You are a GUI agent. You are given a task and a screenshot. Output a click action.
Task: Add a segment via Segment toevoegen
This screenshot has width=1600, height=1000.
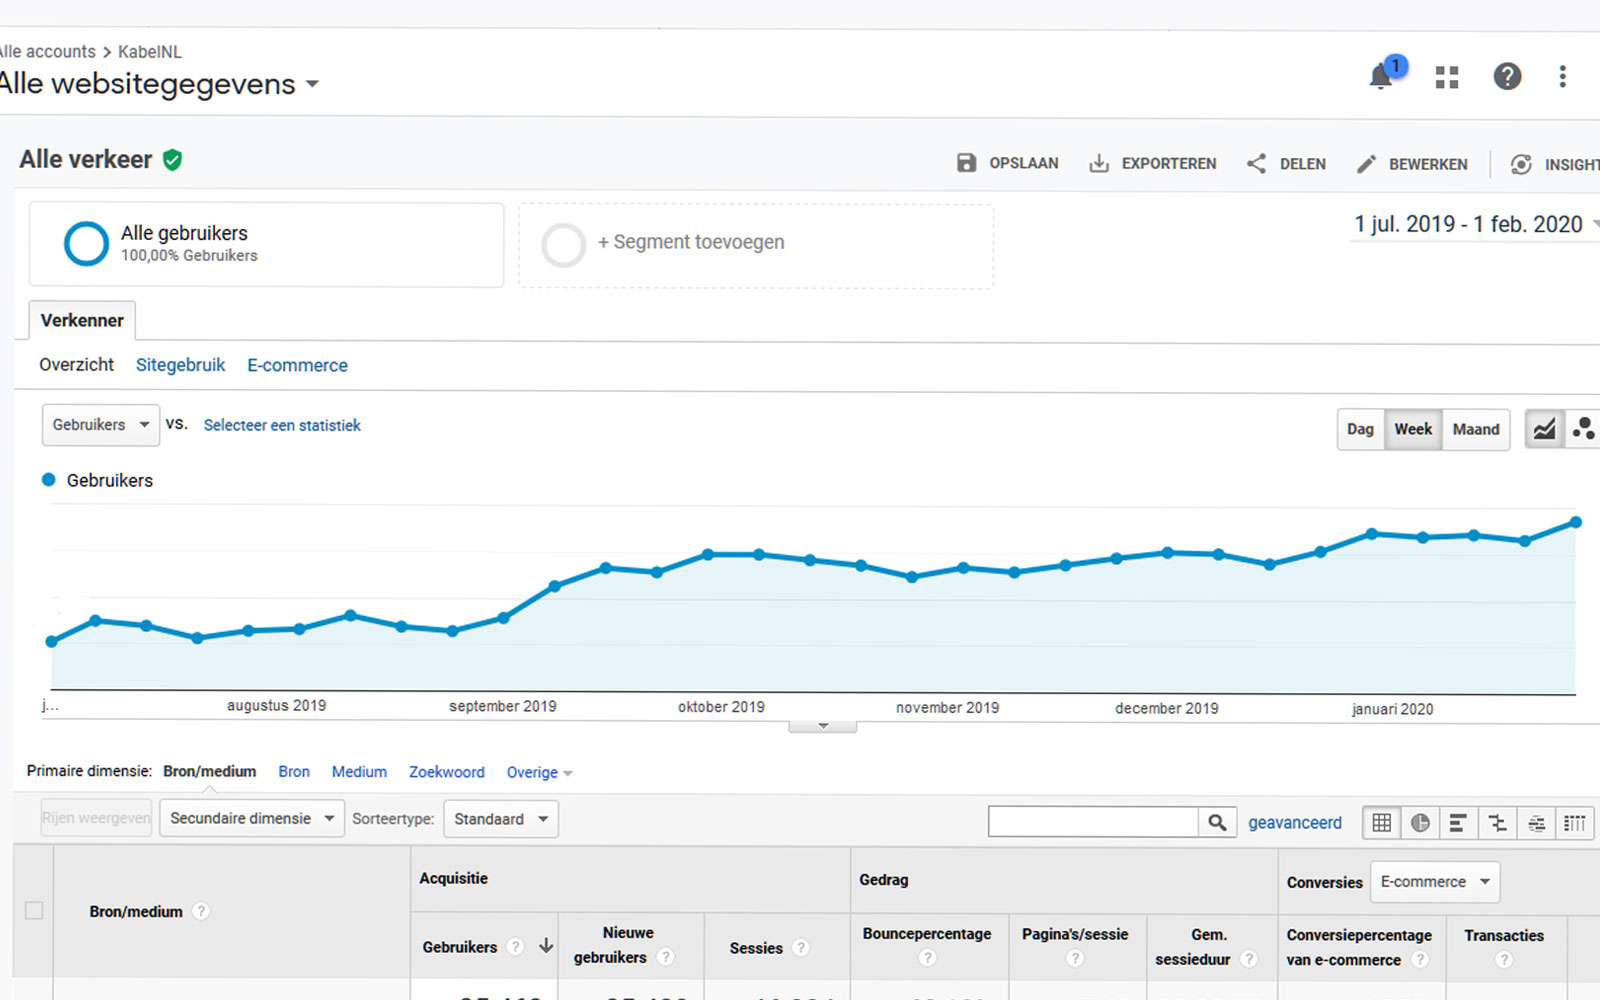click(x=756, y=246)
